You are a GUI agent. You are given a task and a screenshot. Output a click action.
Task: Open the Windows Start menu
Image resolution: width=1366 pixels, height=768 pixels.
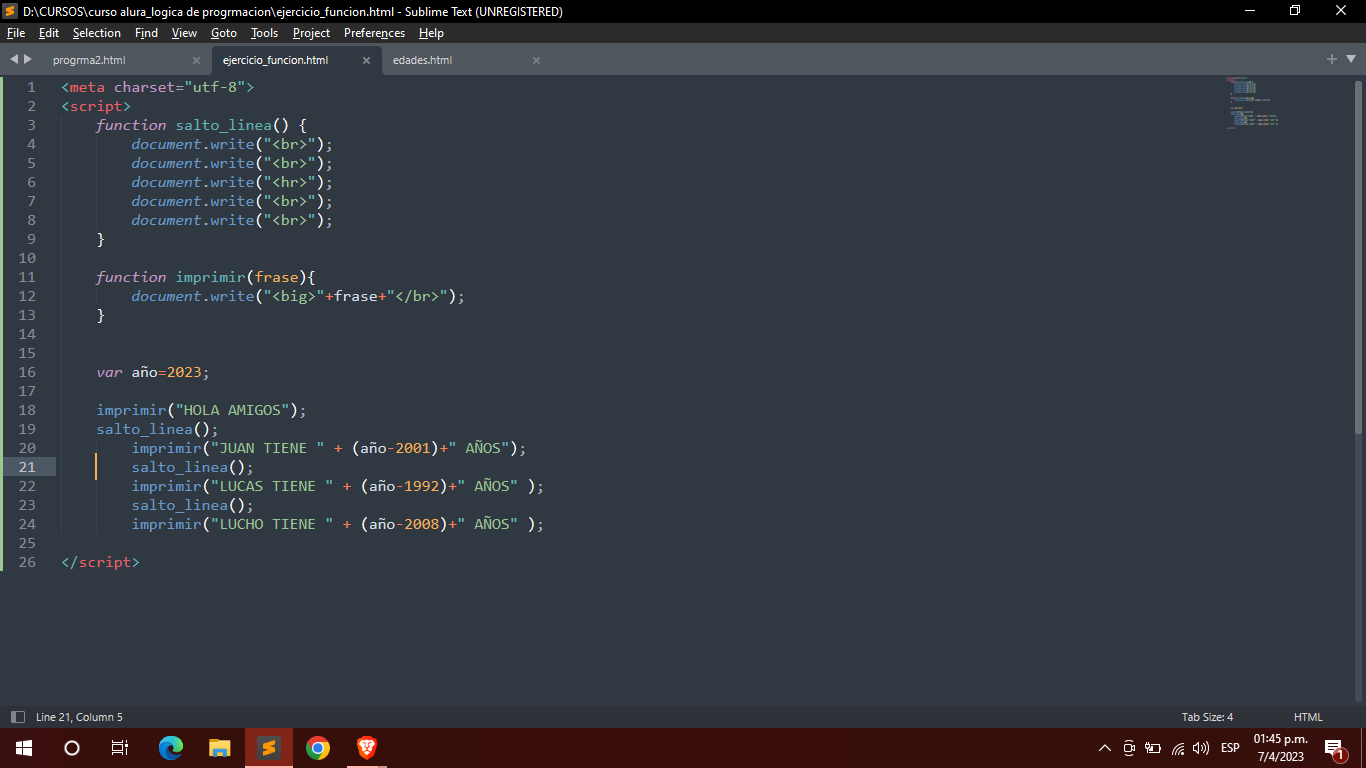[x=23, y=747]
